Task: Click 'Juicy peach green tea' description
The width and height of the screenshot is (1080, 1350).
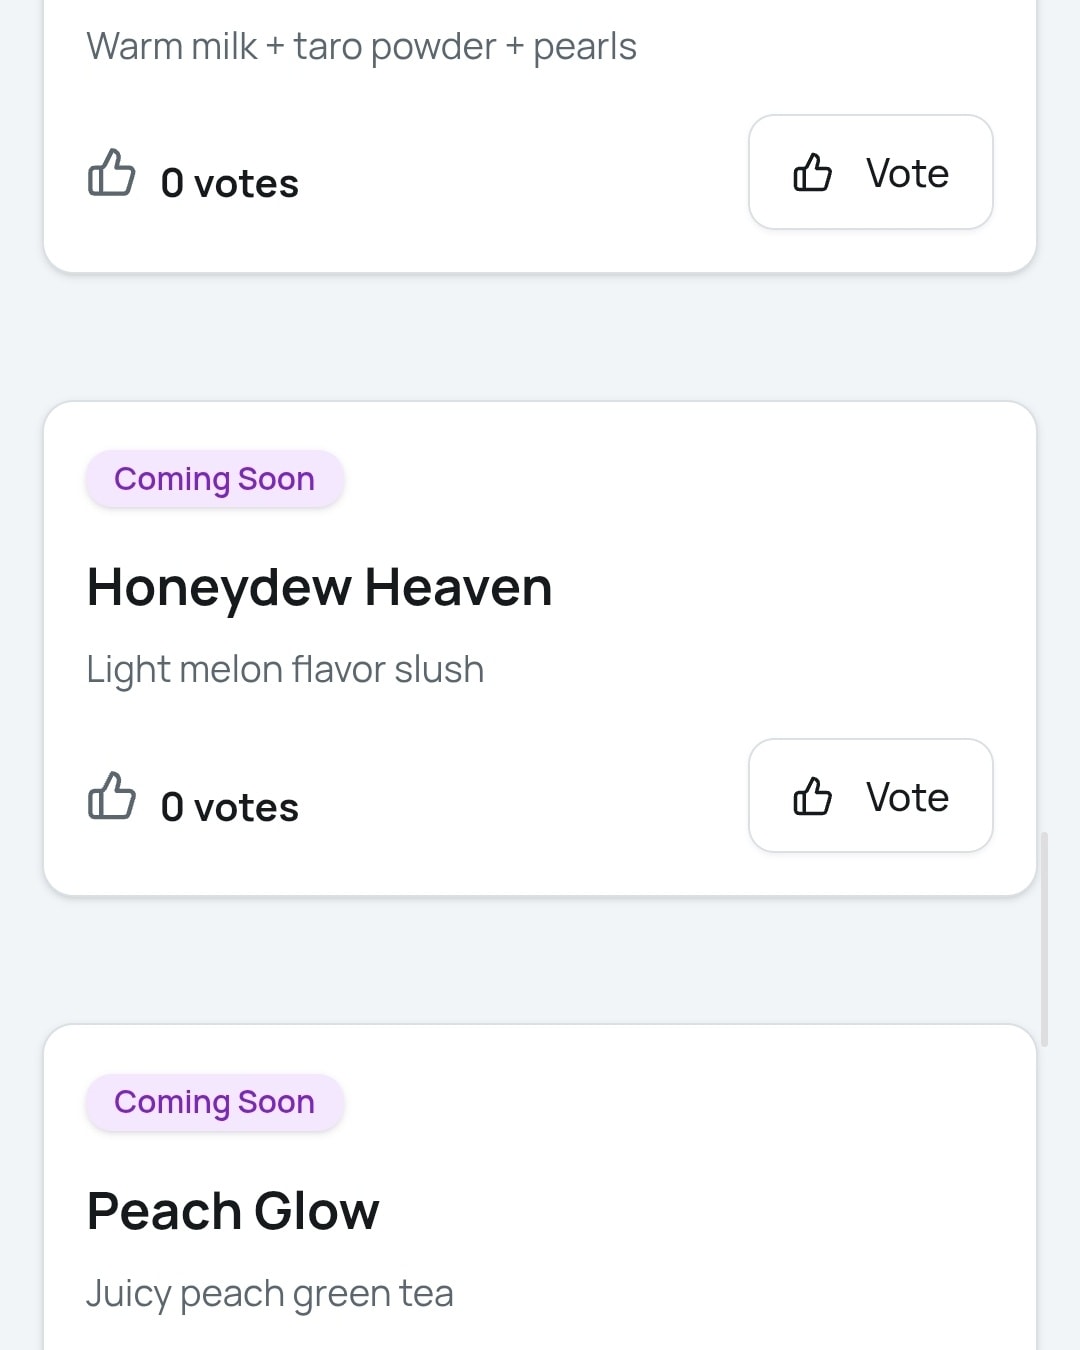Action: pyautogui.click(x=270, y=1293)
